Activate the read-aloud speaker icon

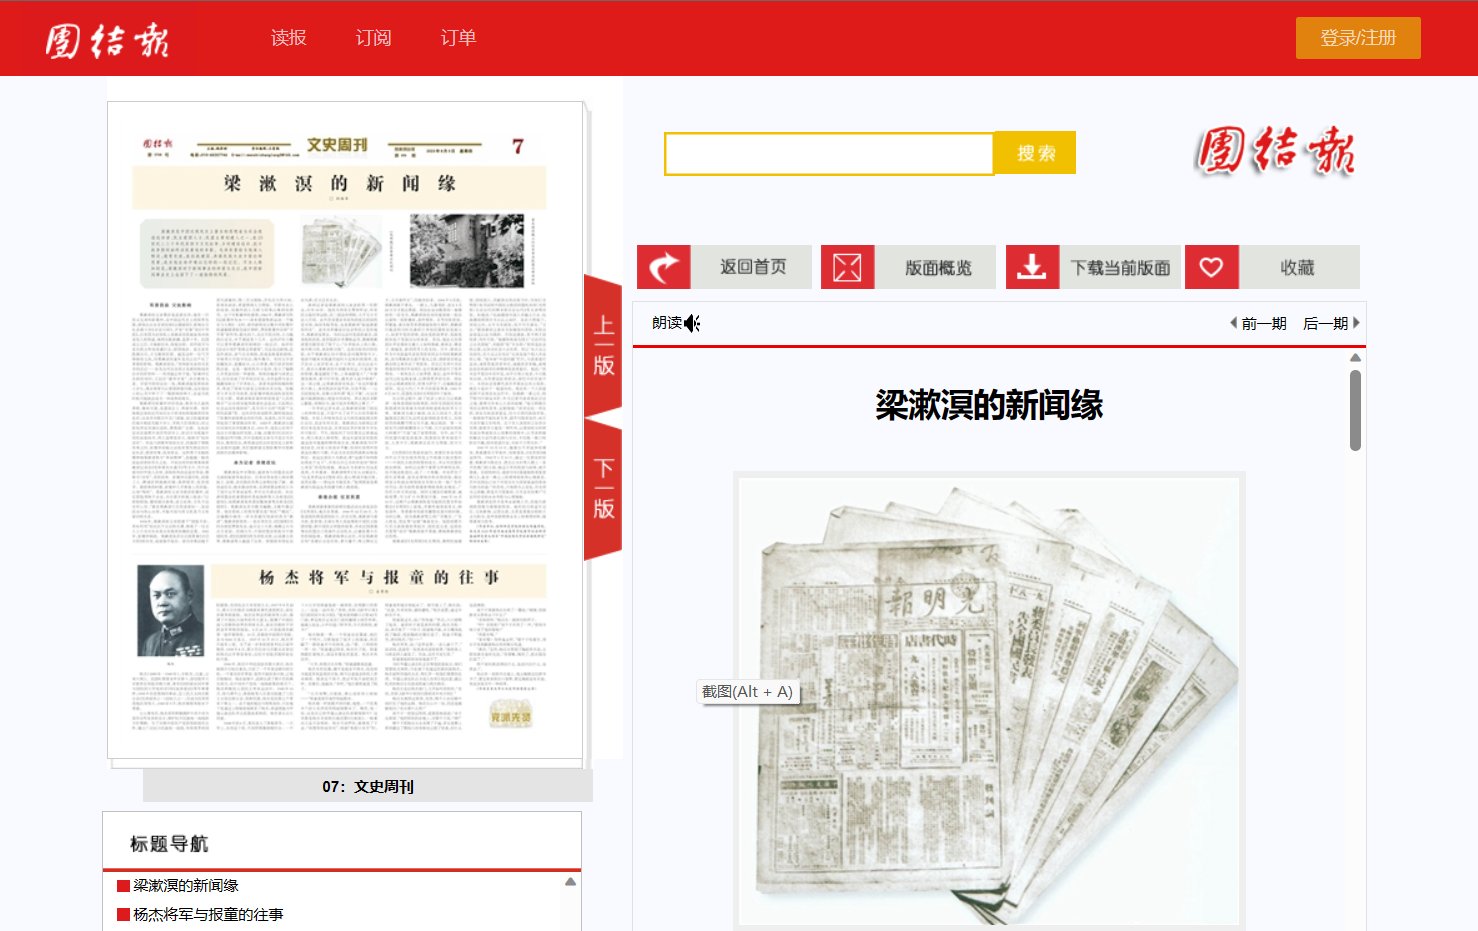(x=692, y=323)
